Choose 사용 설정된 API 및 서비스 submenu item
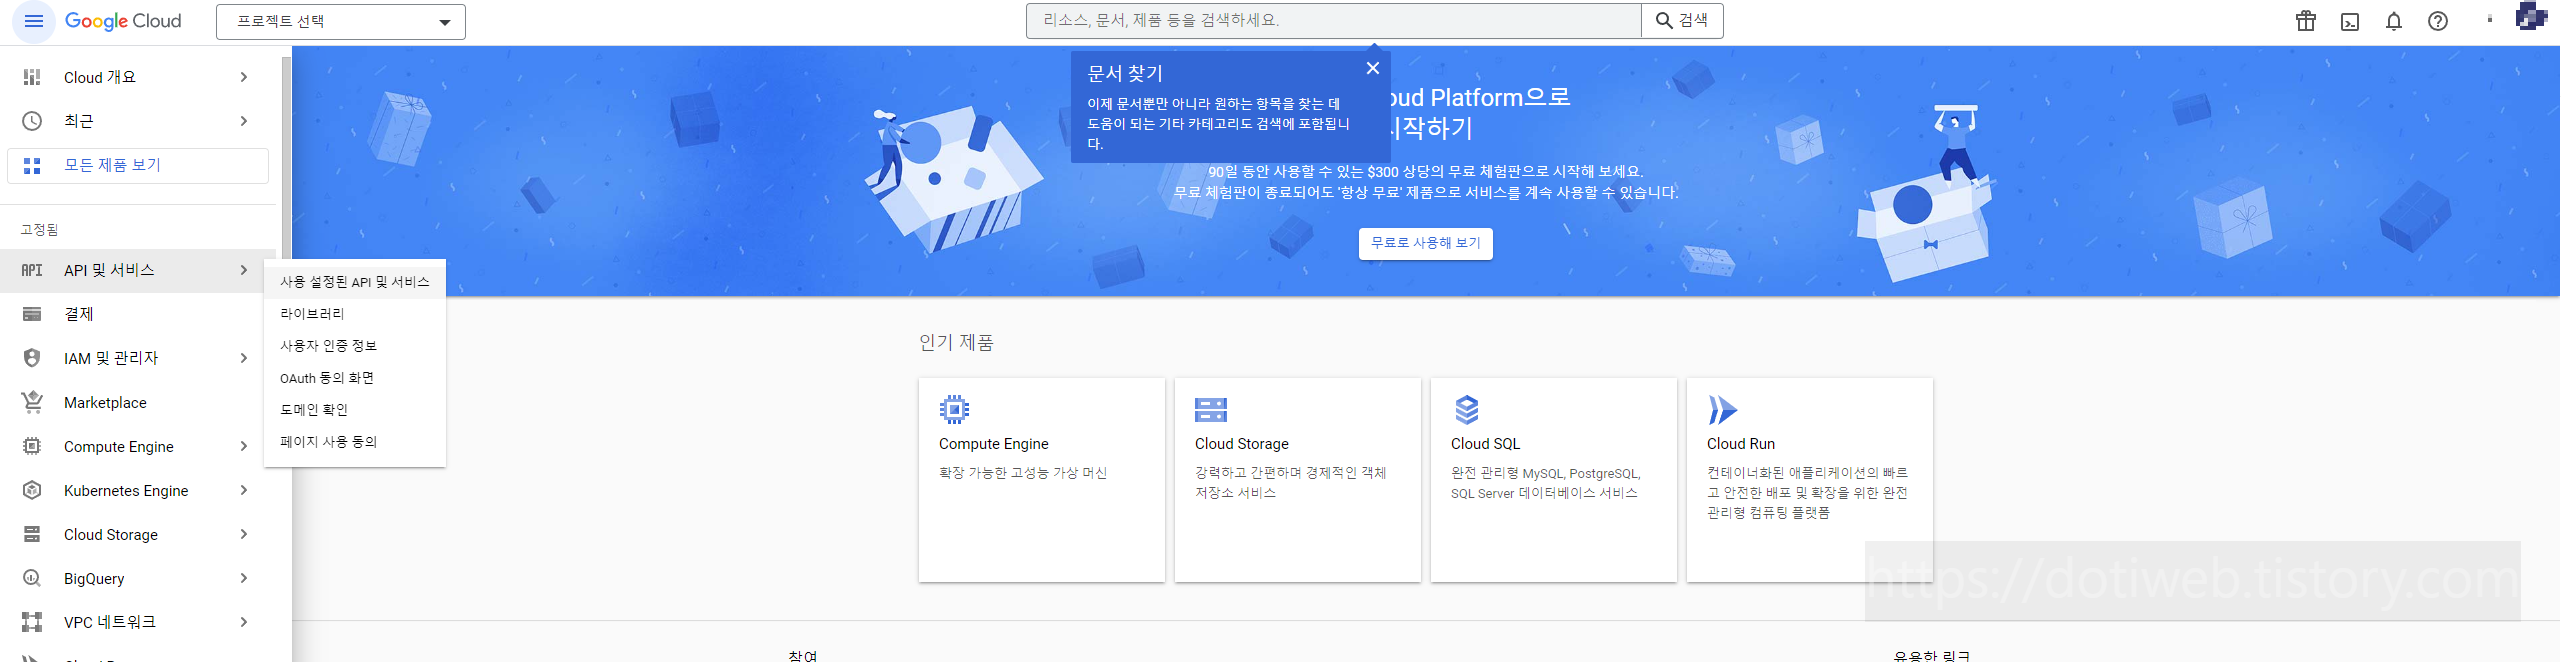Screen dimensions: 2561x662 coord(355,282)
